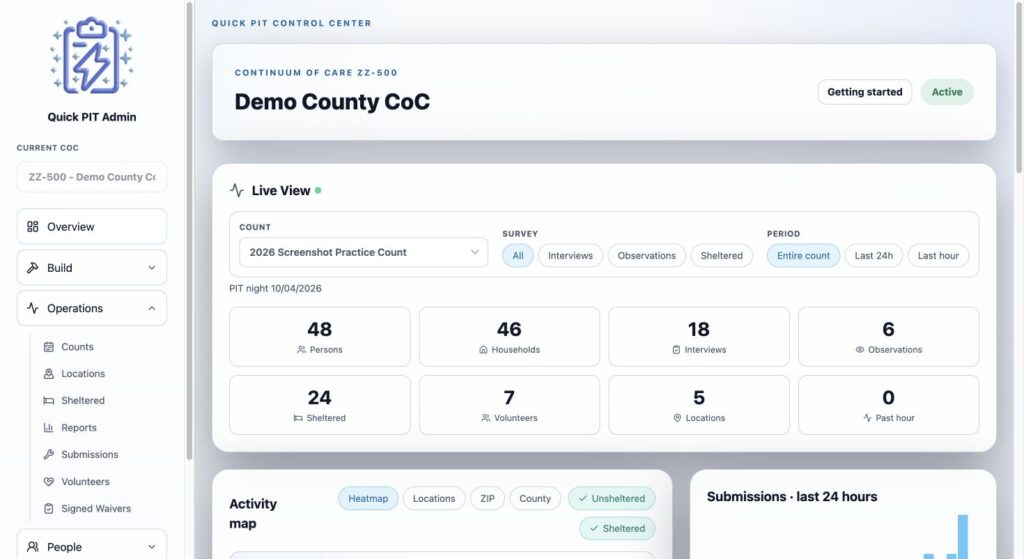Switch activity map to Heatmap
The width and height of the screenshot is (1024, 559).
pyautogui.click(x=368, y=498)
